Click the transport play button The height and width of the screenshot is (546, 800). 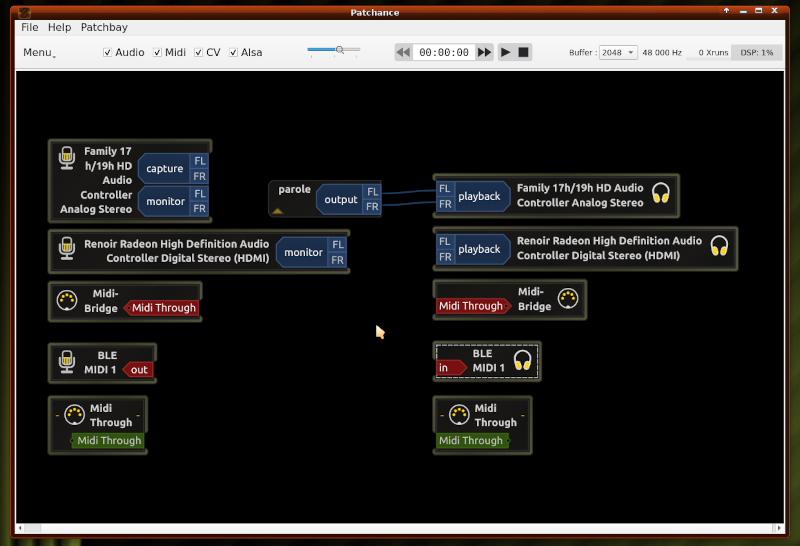point(505,52)
